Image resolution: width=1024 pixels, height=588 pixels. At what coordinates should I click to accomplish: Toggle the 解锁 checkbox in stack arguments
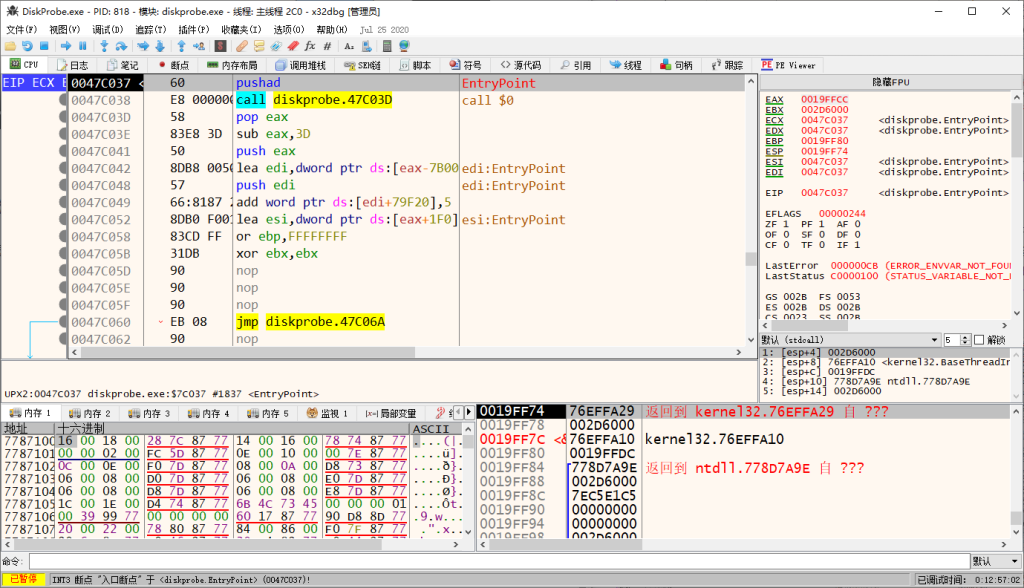tap(979, 340)
